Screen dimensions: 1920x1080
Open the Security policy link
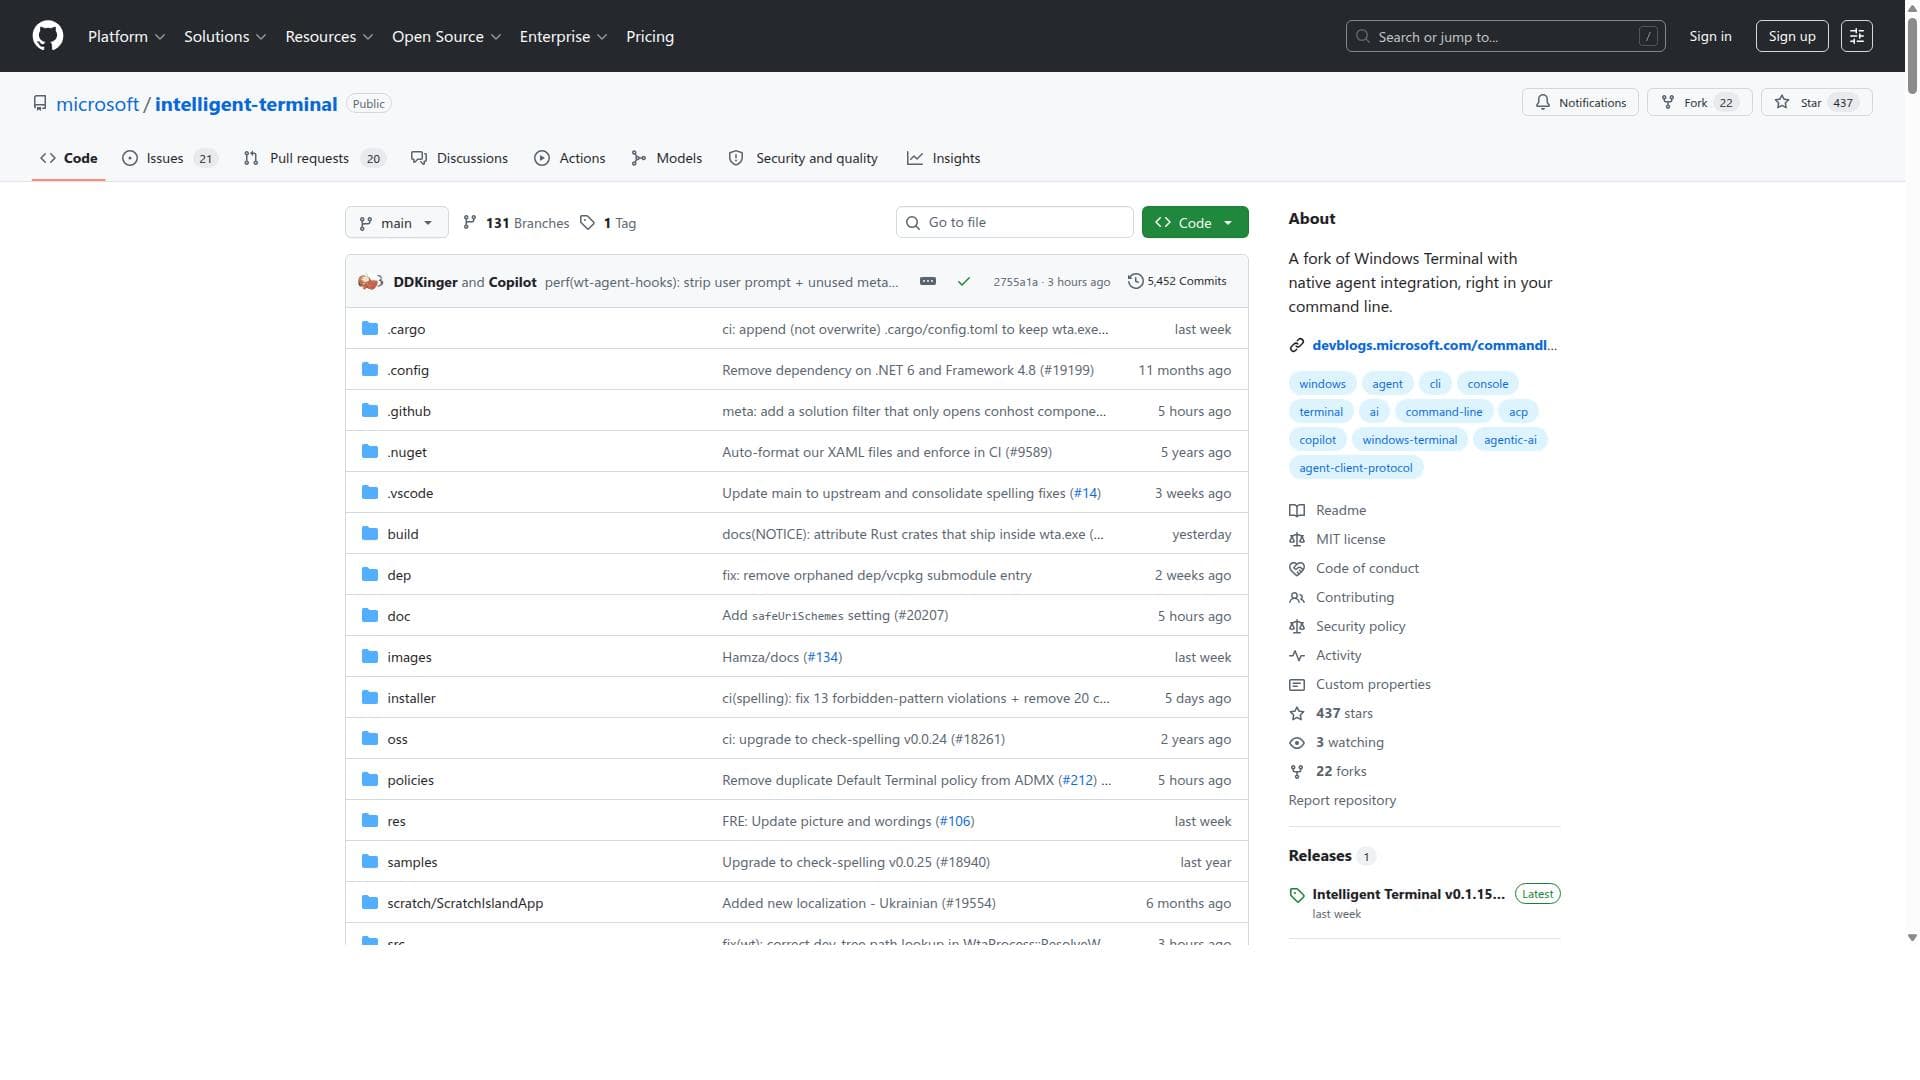pos(1360,626)
